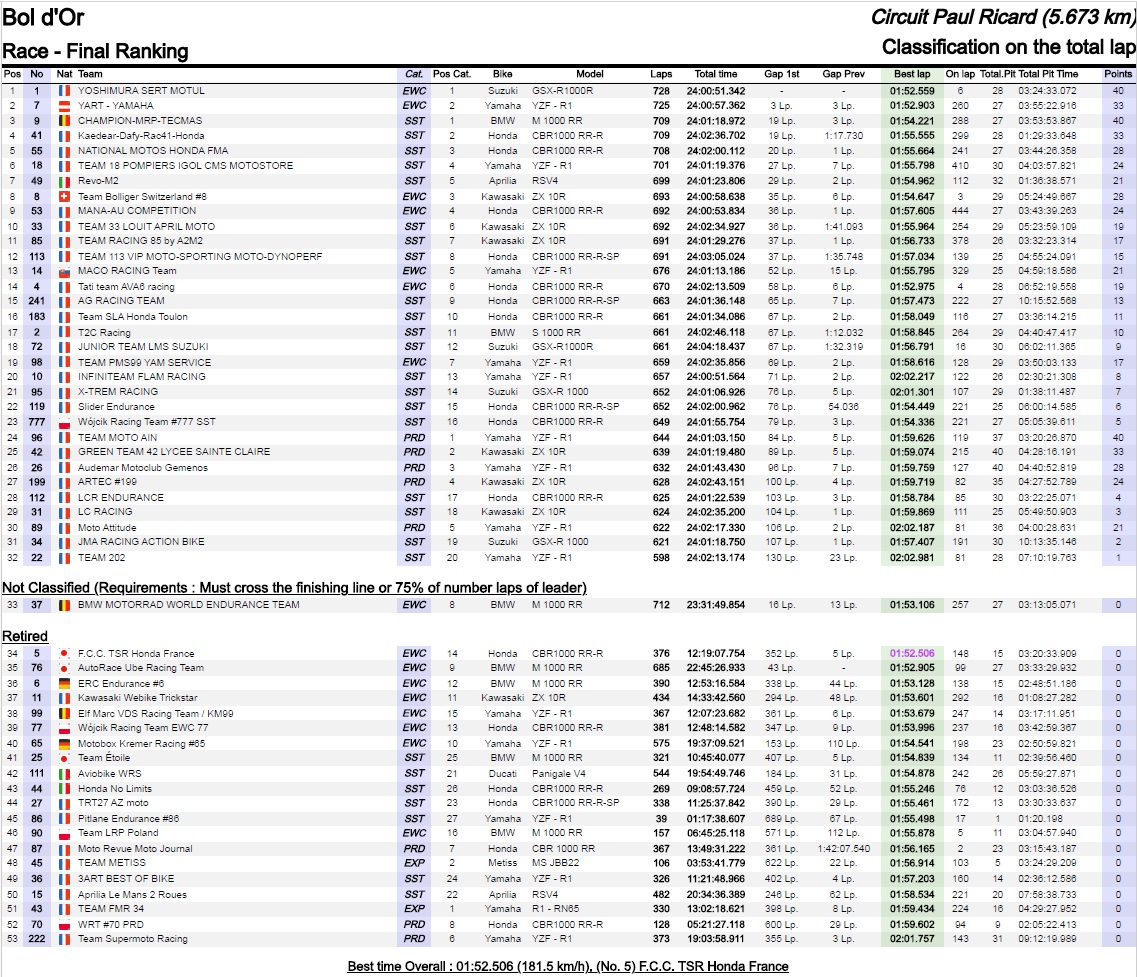1137x977 pixels.
Task: Click pit time '10:15:52.568' in AG RACING TEAM row
Action: click(1047, 301)
